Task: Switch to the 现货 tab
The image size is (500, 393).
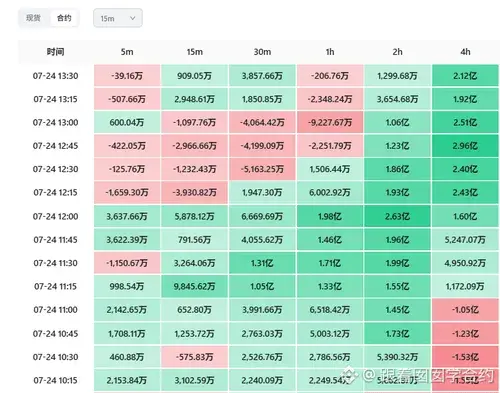Action: tap(33, 18)
